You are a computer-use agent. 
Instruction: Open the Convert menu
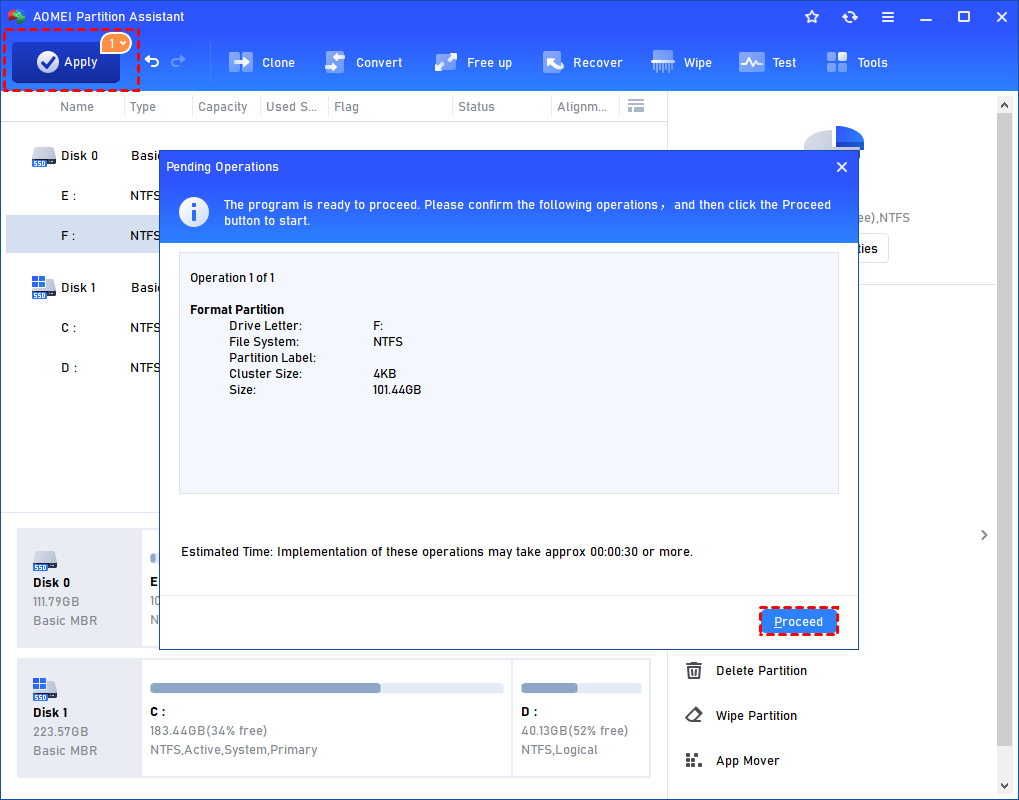363,62
